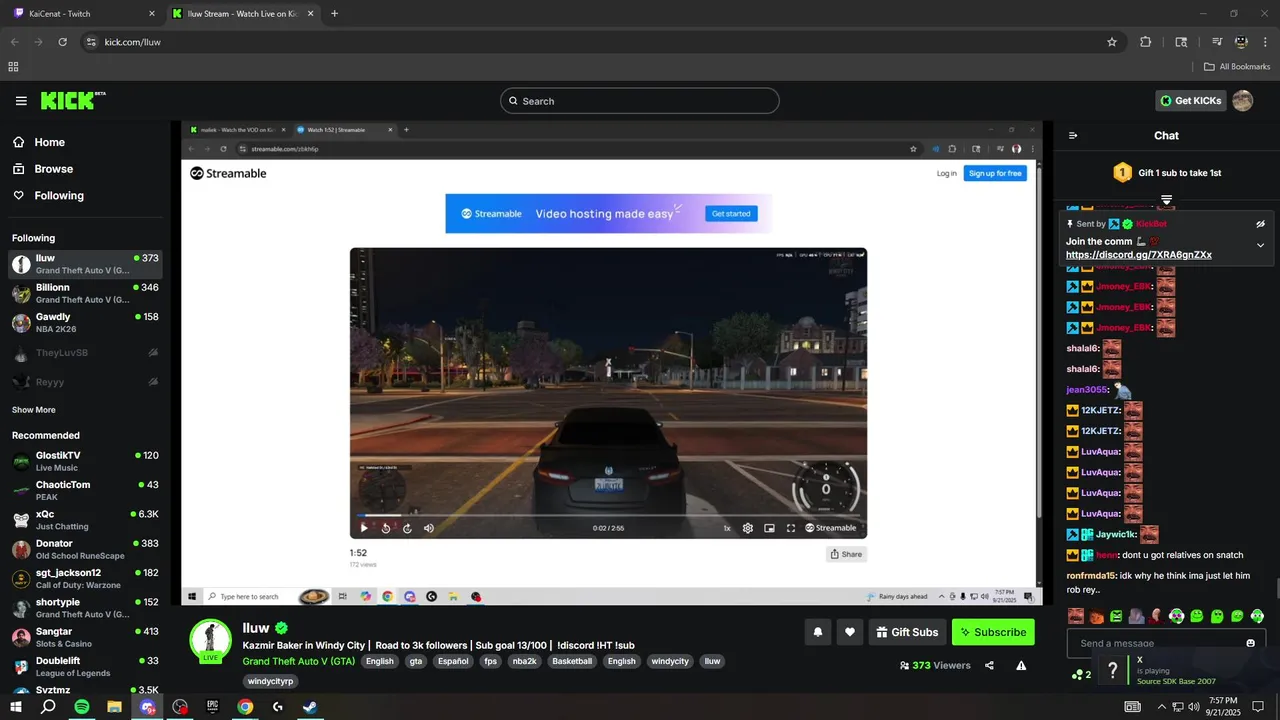This screenshot has height=720, width=1280.
Task: Open the Kick hamburger menu
Action: coord(21,101)
